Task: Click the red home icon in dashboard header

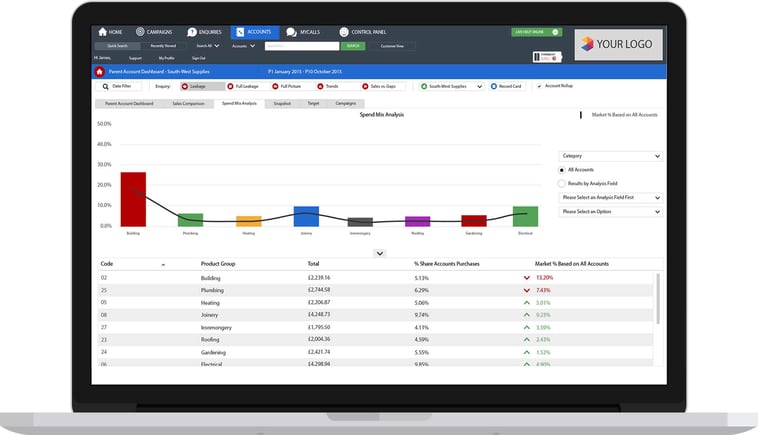Action: (99, 72)
